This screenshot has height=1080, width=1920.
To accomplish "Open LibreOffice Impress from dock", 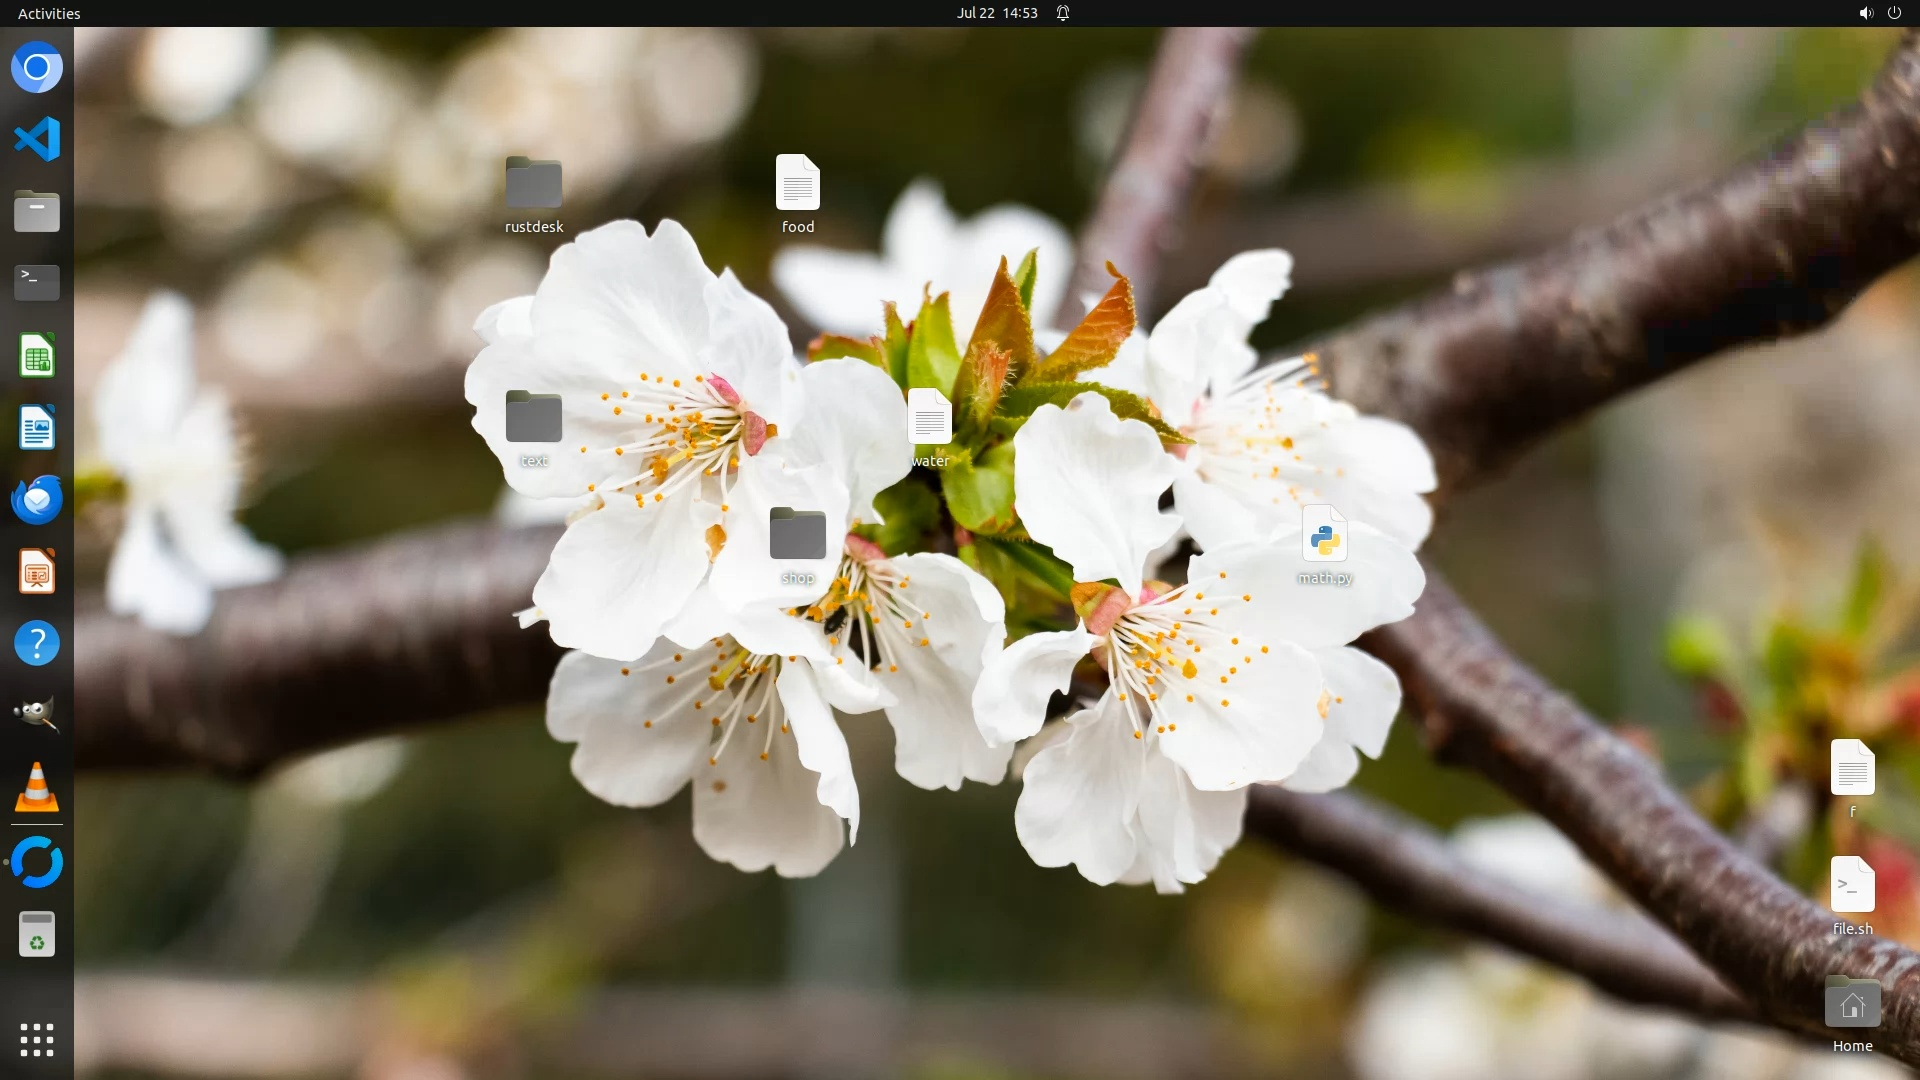I will click(x=37, y=572).
